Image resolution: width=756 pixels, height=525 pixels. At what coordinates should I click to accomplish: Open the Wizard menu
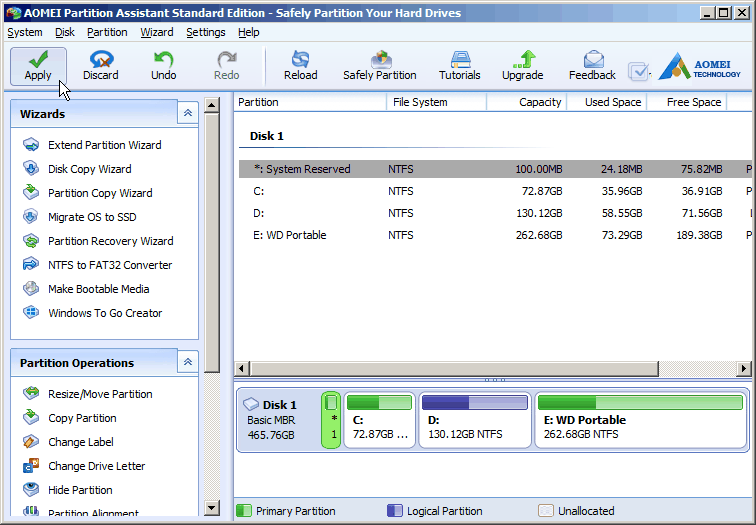(157, 32)
